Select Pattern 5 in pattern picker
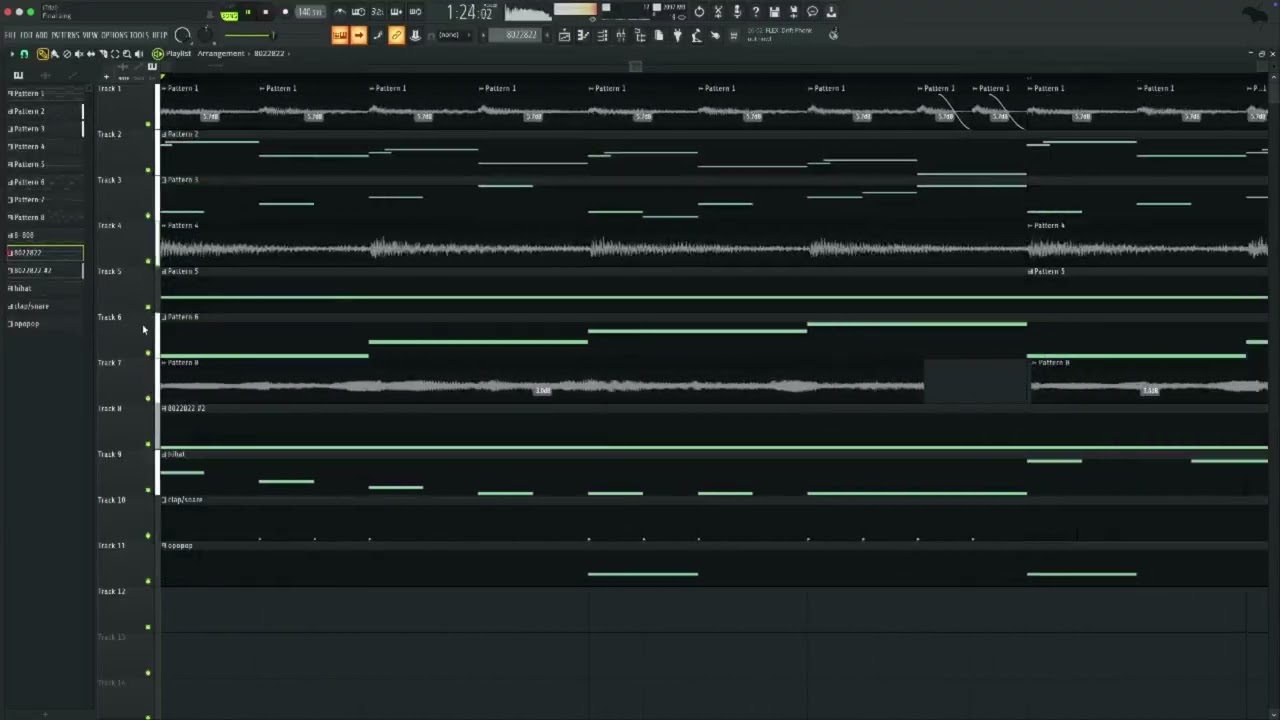The height and width of the screenshot is (720, 1280). 28,164
